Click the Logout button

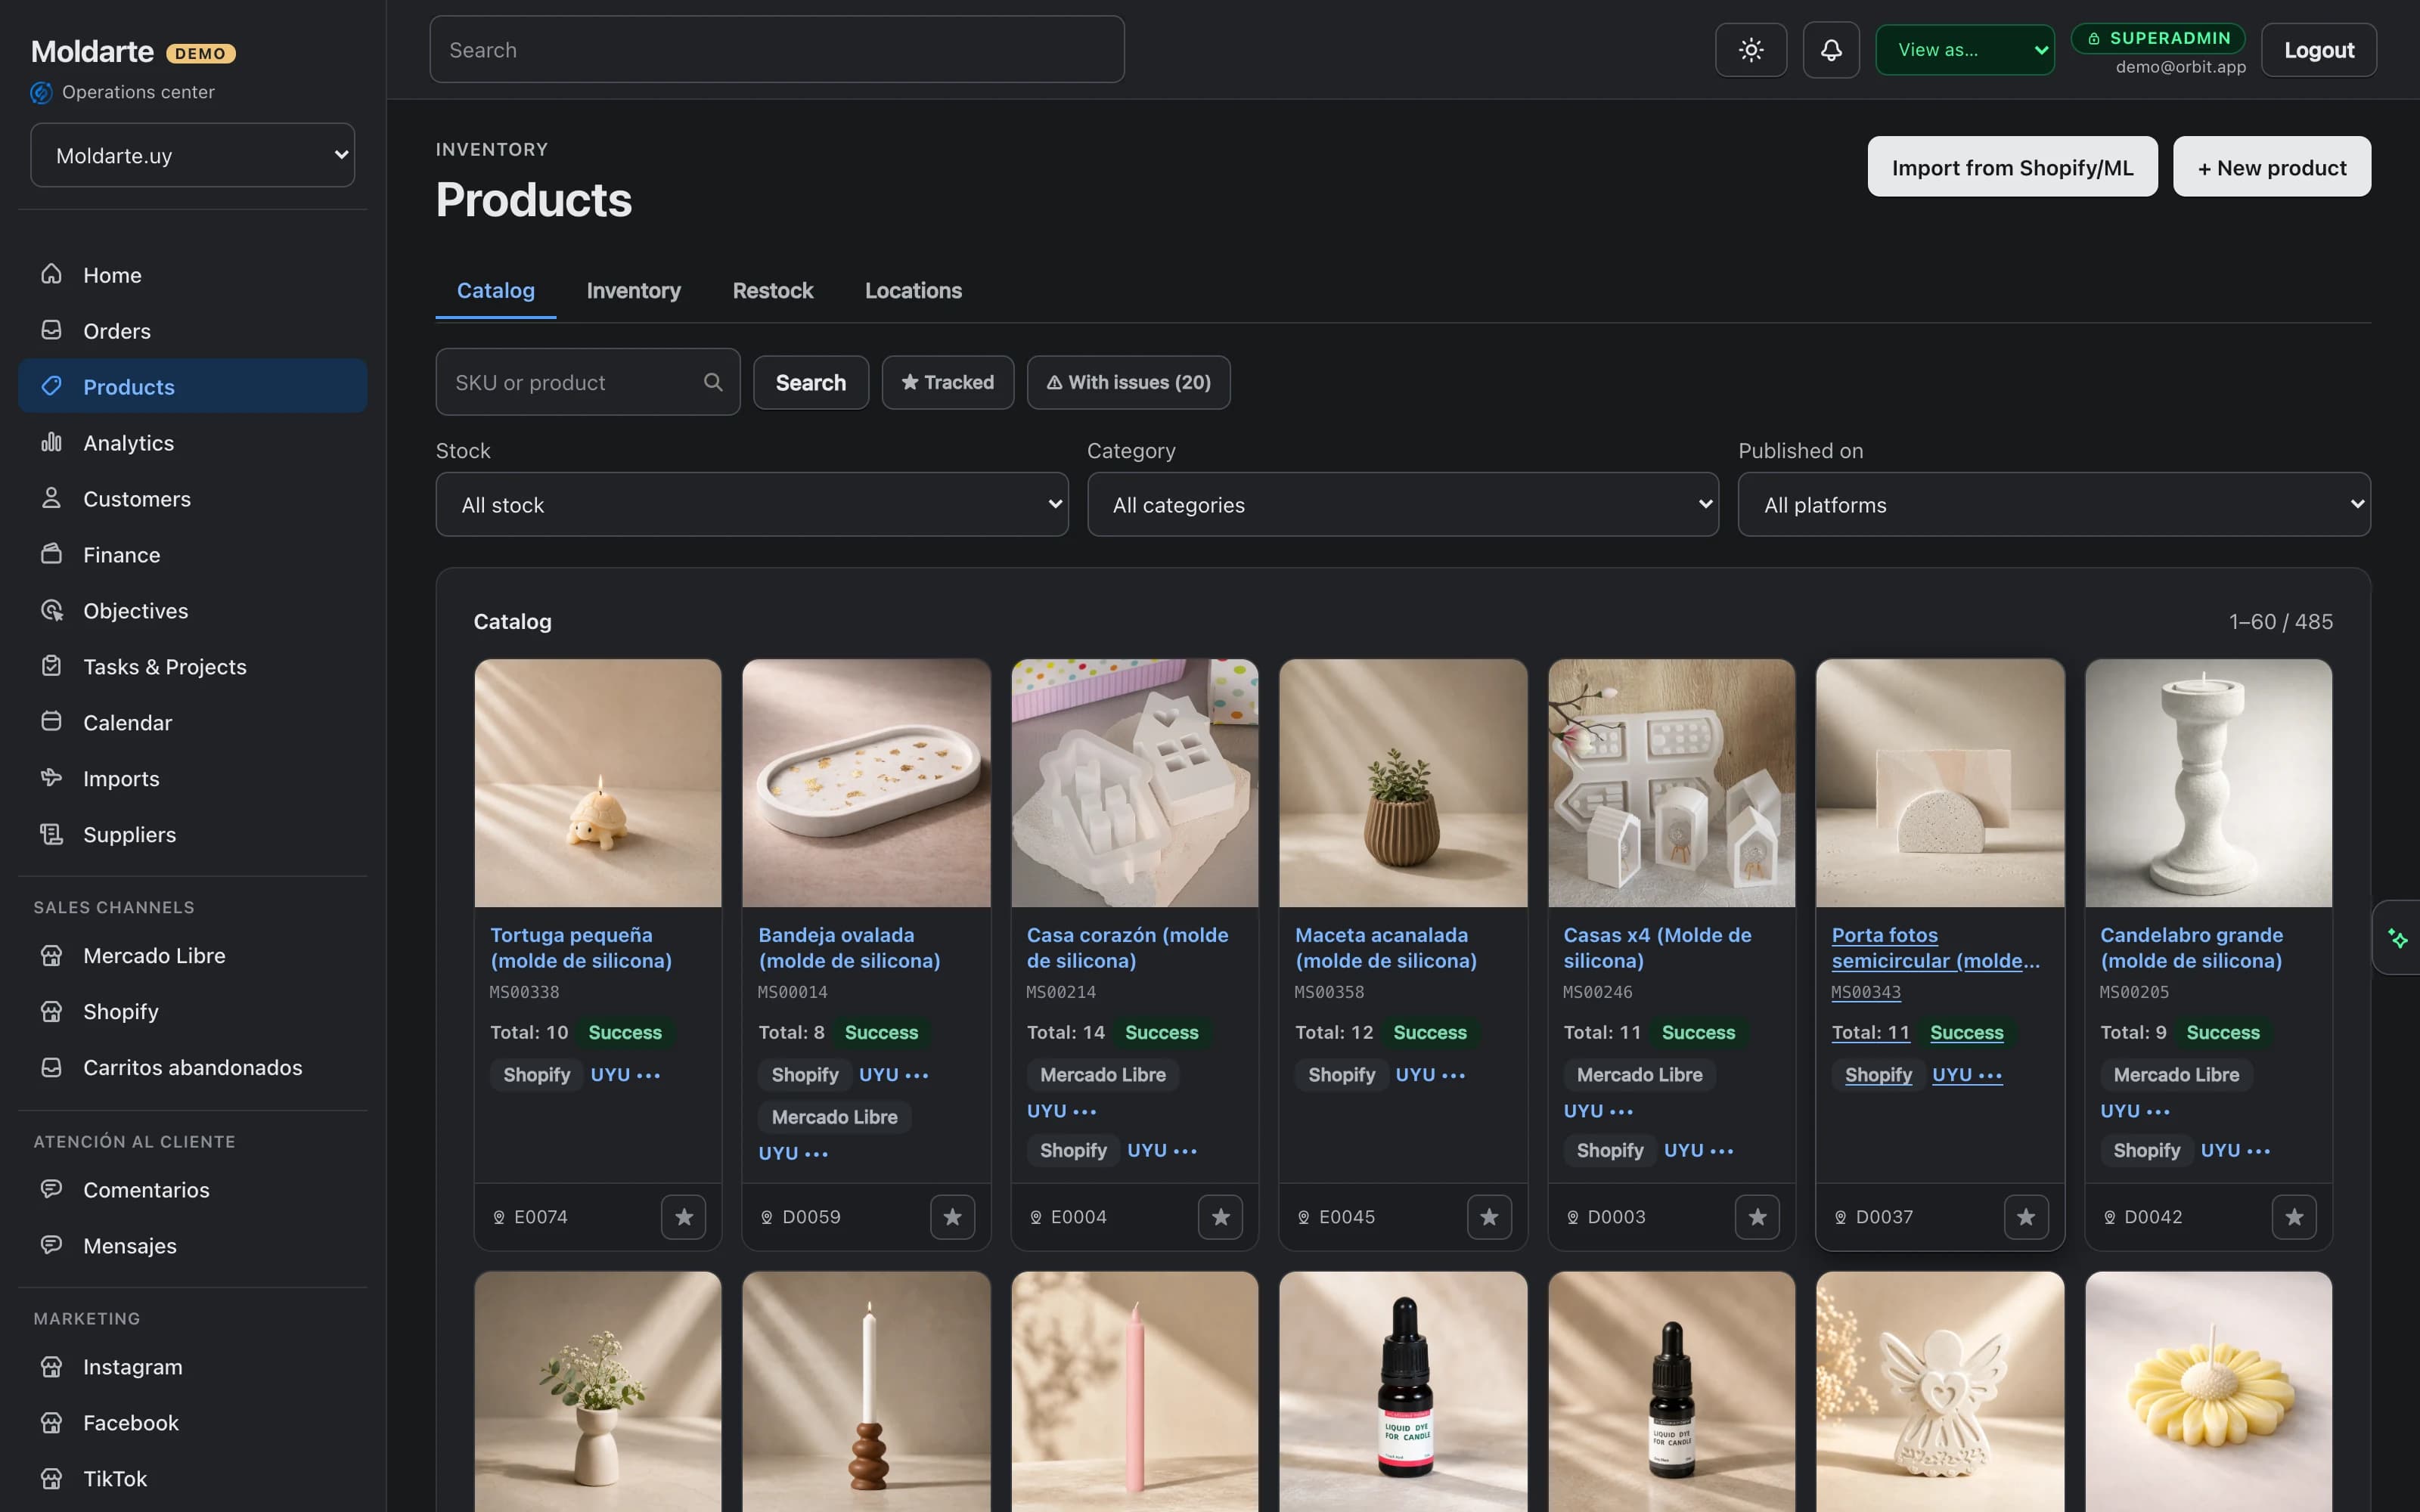[x=2319, y=50]
